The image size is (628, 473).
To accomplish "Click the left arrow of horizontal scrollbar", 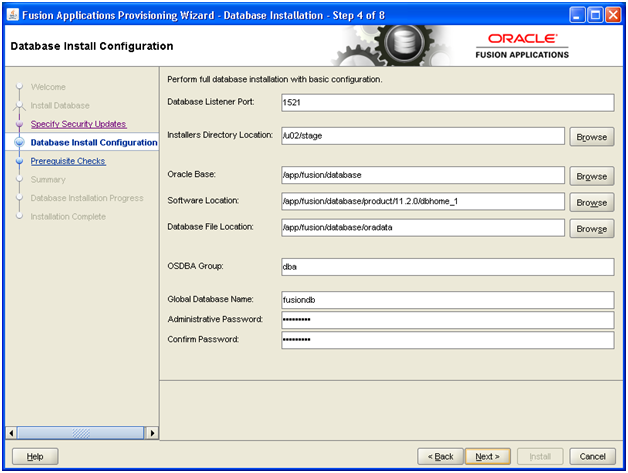I will [x=11, y=433].
